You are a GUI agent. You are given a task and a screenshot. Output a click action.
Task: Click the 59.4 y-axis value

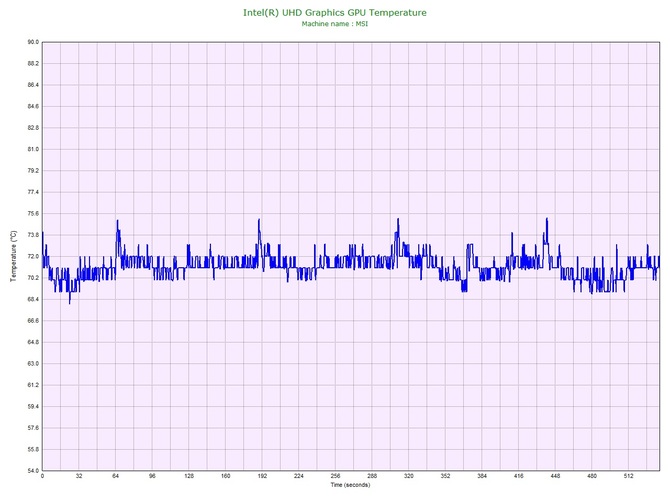click(33, 407)
